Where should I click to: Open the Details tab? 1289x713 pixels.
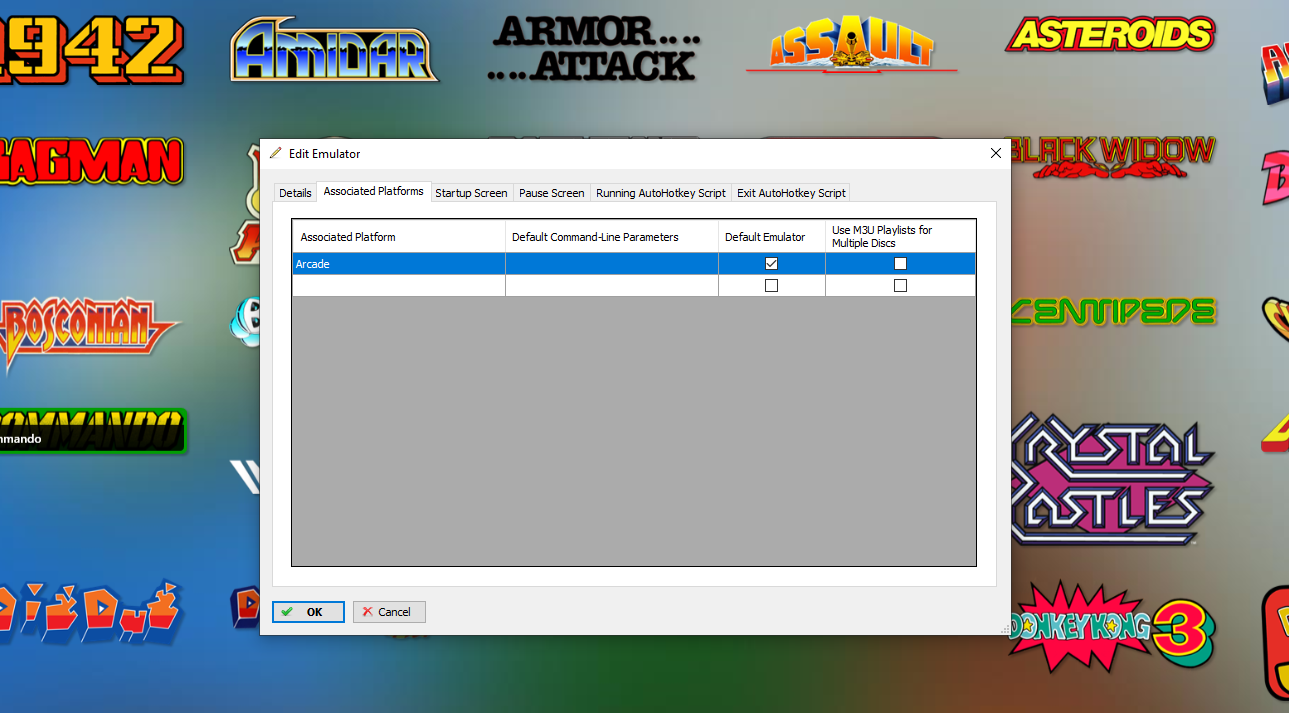(295, 193)
